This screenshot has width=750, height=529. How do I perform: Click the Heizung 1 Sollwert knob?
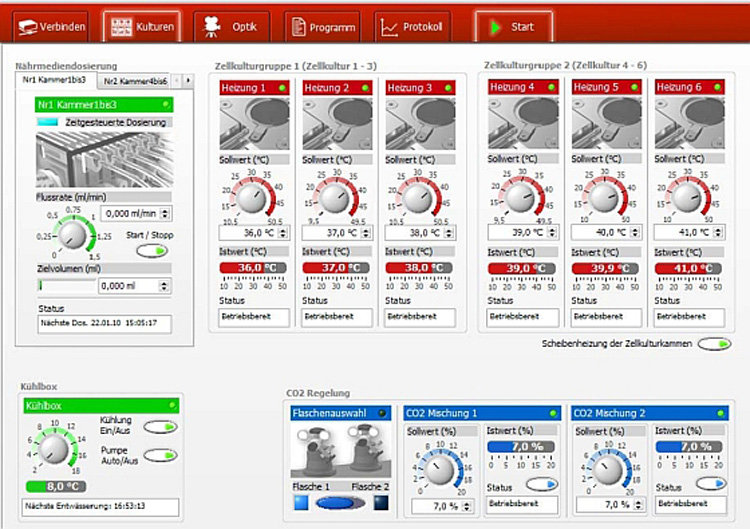[x=251, y=198]
